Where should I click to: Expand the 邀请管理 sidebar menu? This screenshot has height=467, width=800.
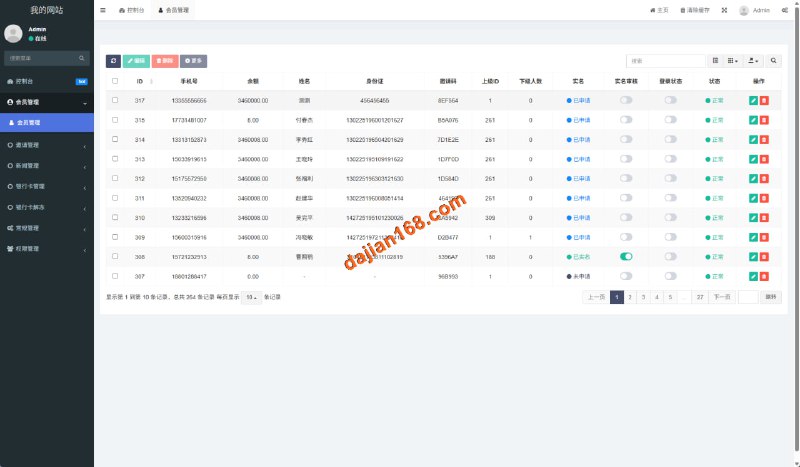point(46,144)
